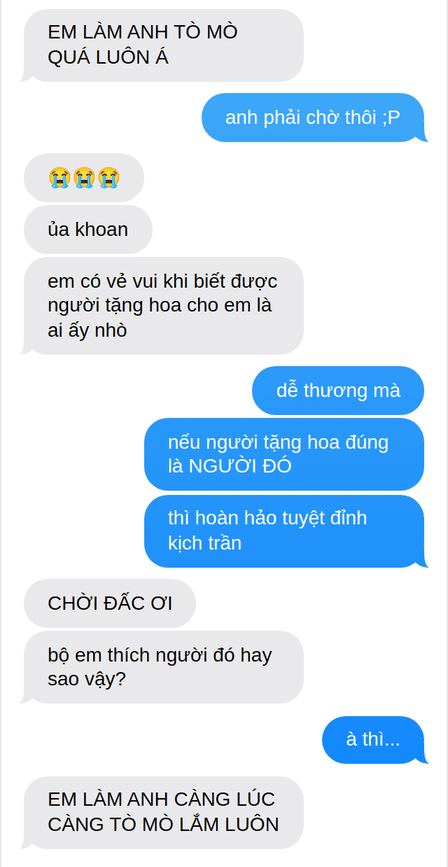Click the words 'sao vậy?' in gray bubble
The width and height of the screenshot is (448, 867).
[x=85, y=679]
